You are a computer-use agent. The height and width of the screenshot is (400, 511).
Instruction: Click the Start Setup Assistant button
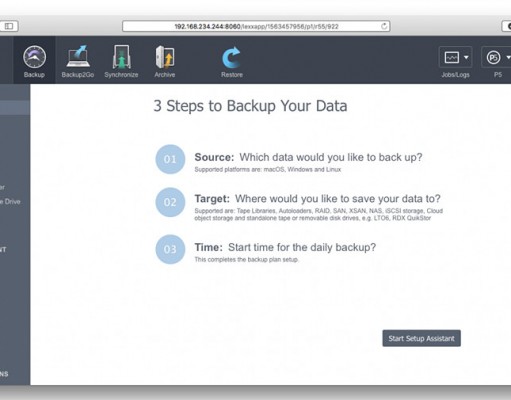pos(421,338)
